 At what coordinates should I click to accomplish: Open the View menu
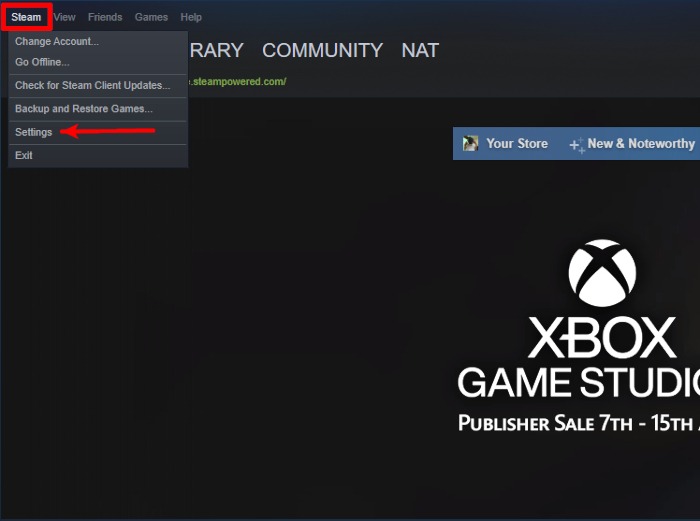[65, 17]
